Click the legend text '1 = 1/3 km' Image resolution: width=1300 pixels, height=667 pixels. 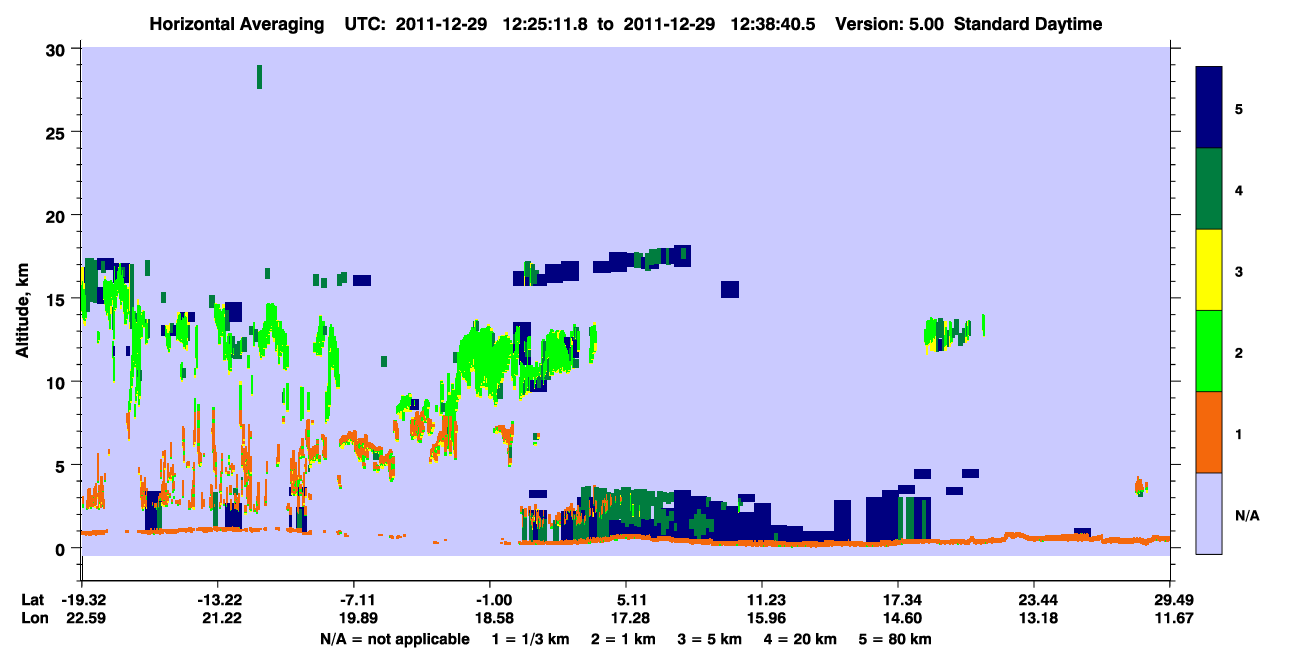click(531, 639)
